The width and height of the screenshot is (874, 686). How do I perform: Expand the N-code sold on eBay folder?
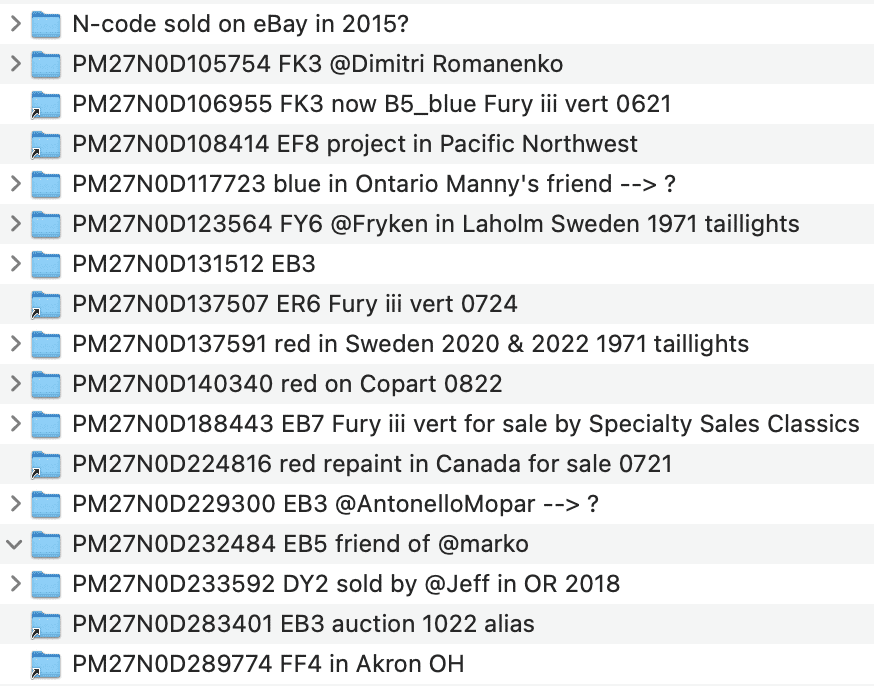(15, 24)
